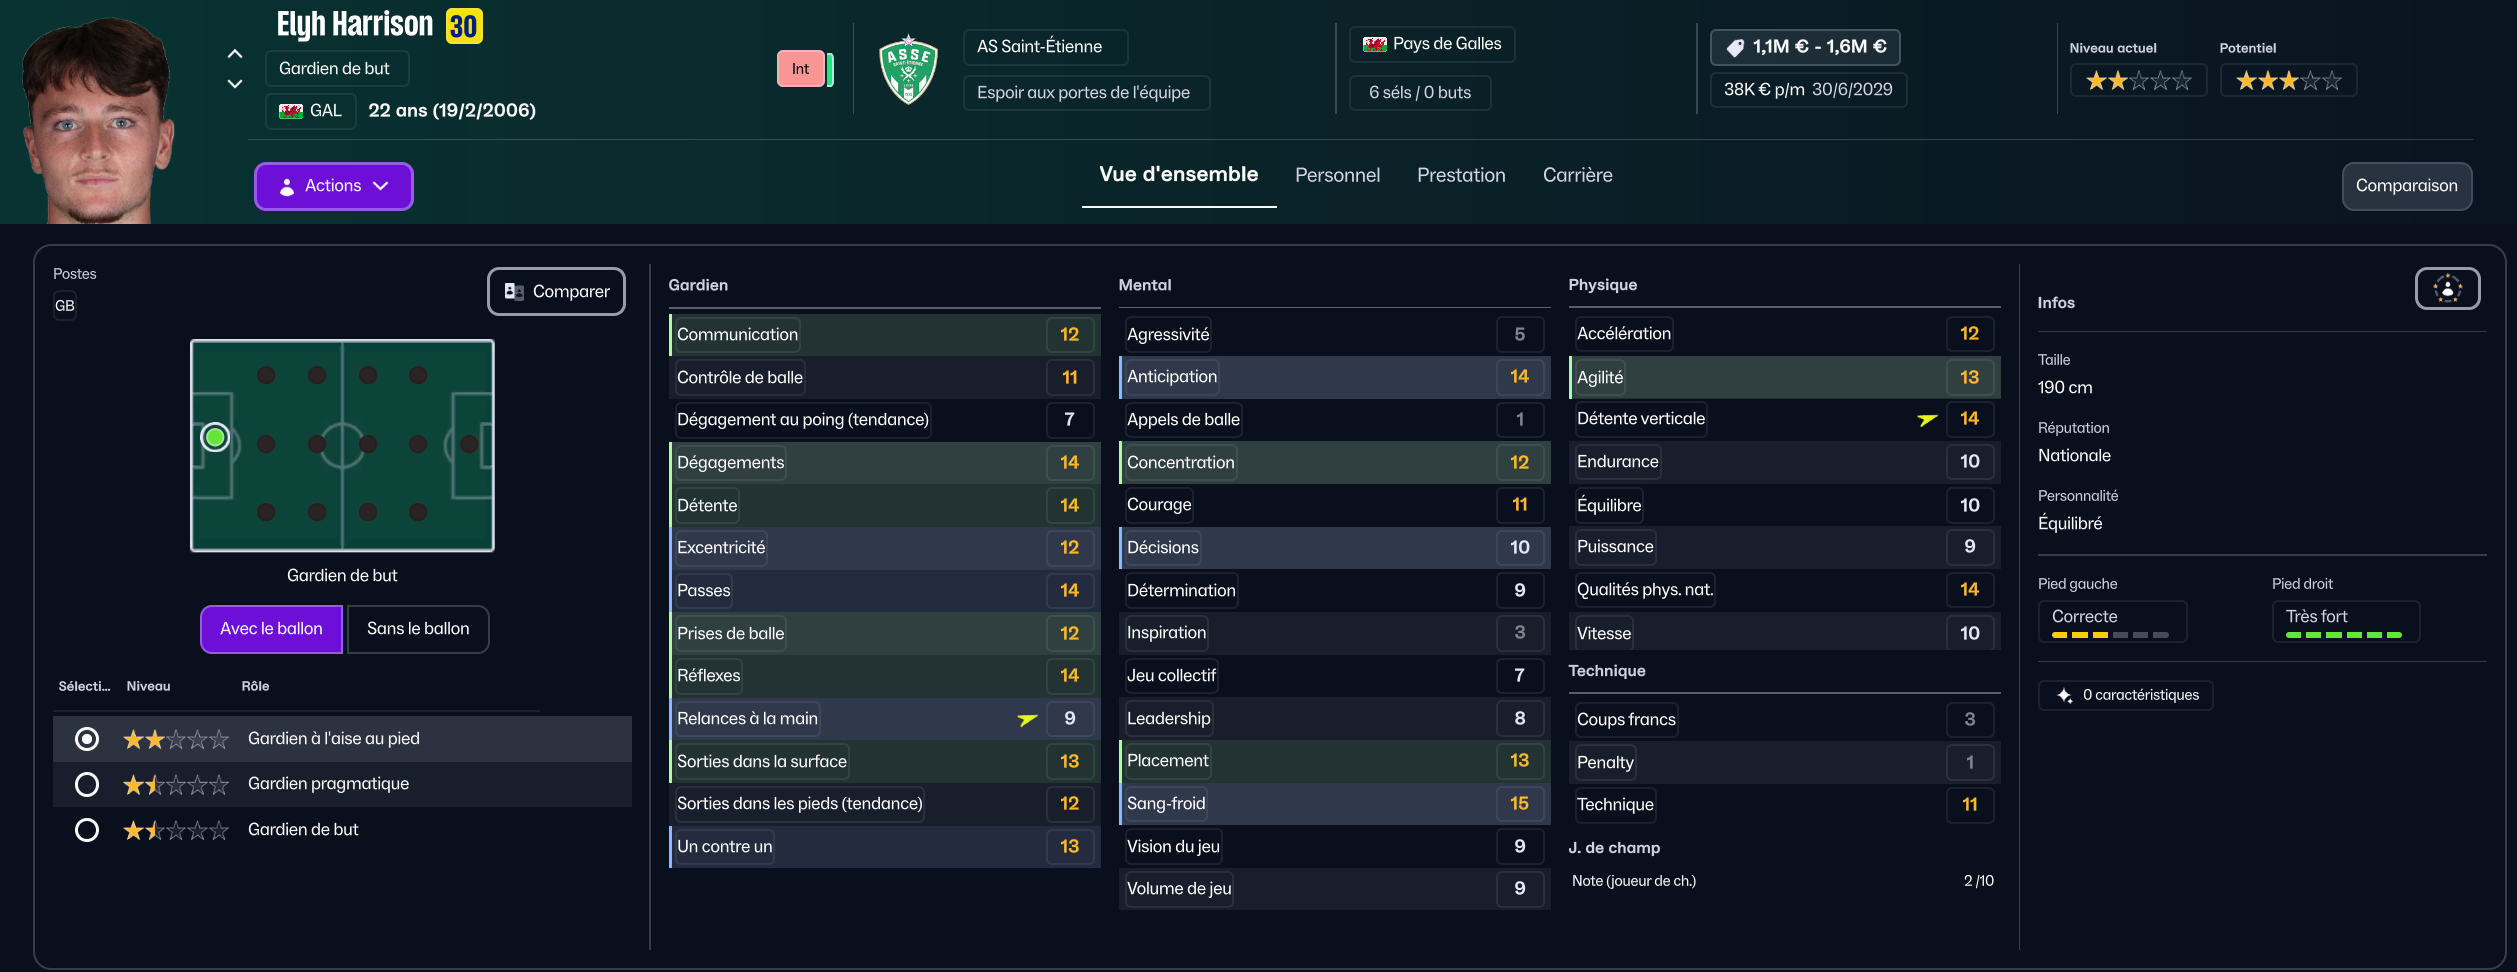This screenshot has height=972, width=2517.
Task: Open the player icon button in Infos
Action: [2447, 289]
